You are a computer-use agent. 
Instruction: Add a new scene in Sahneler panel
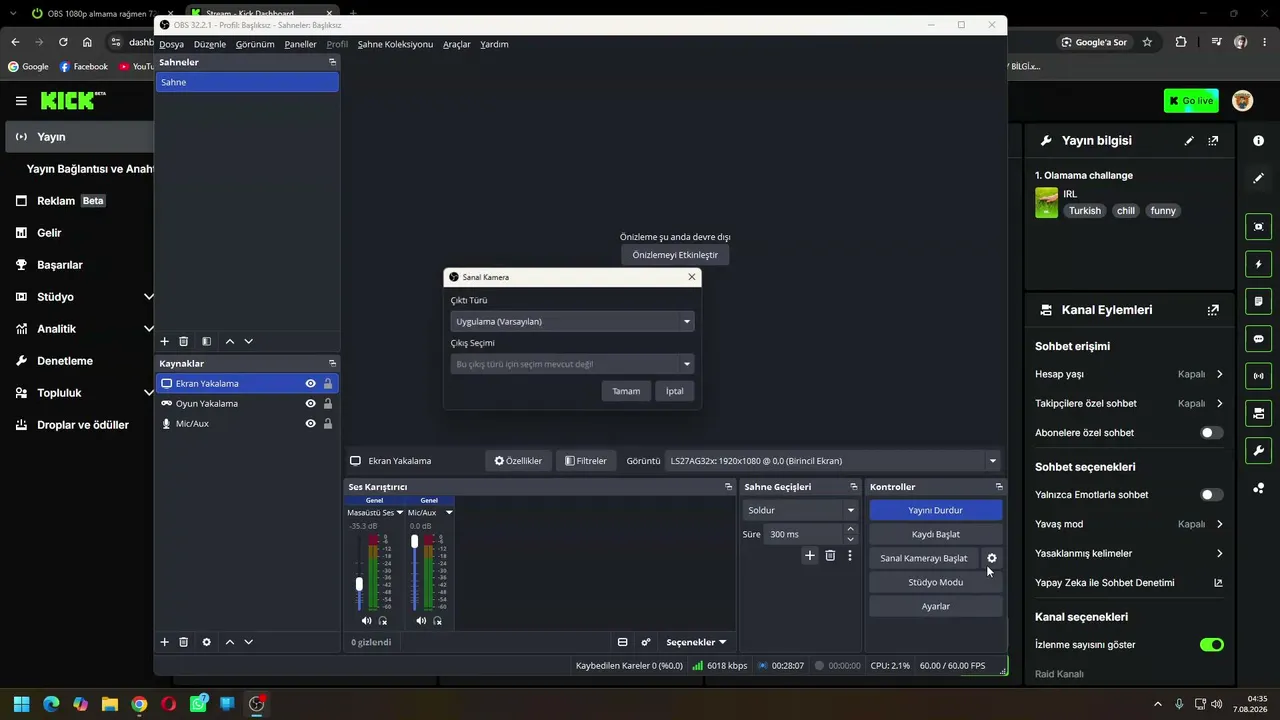click(x=165, y=342)
